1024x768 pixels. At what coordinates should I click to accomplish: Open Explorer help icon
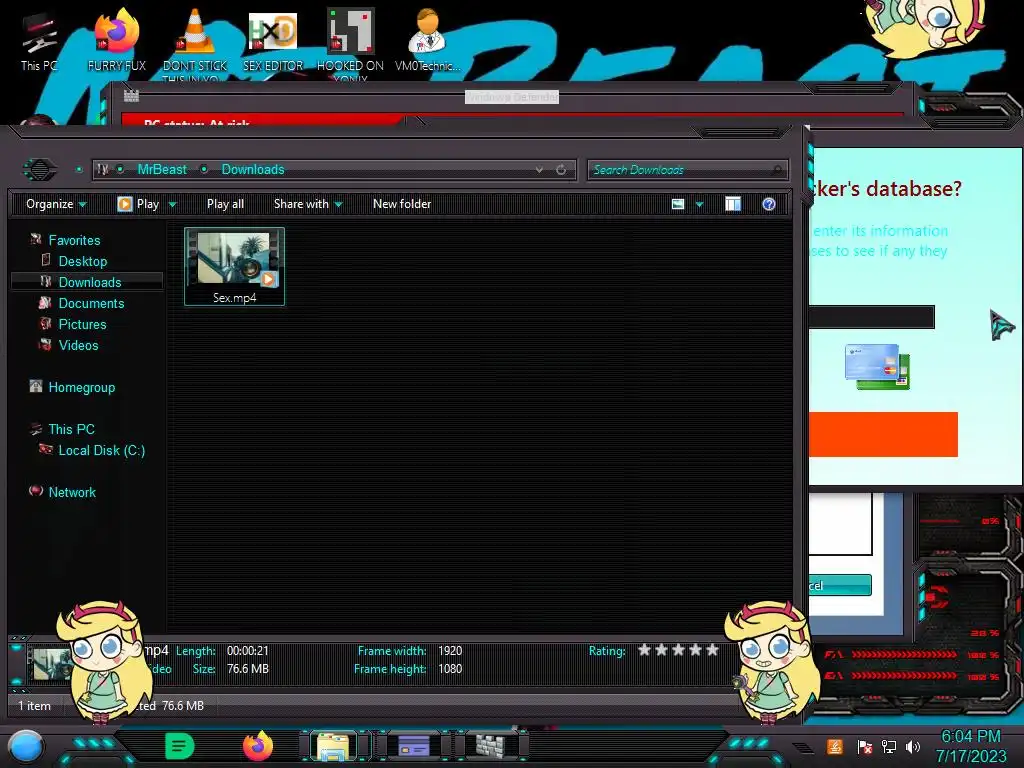(x=769, y=204)
